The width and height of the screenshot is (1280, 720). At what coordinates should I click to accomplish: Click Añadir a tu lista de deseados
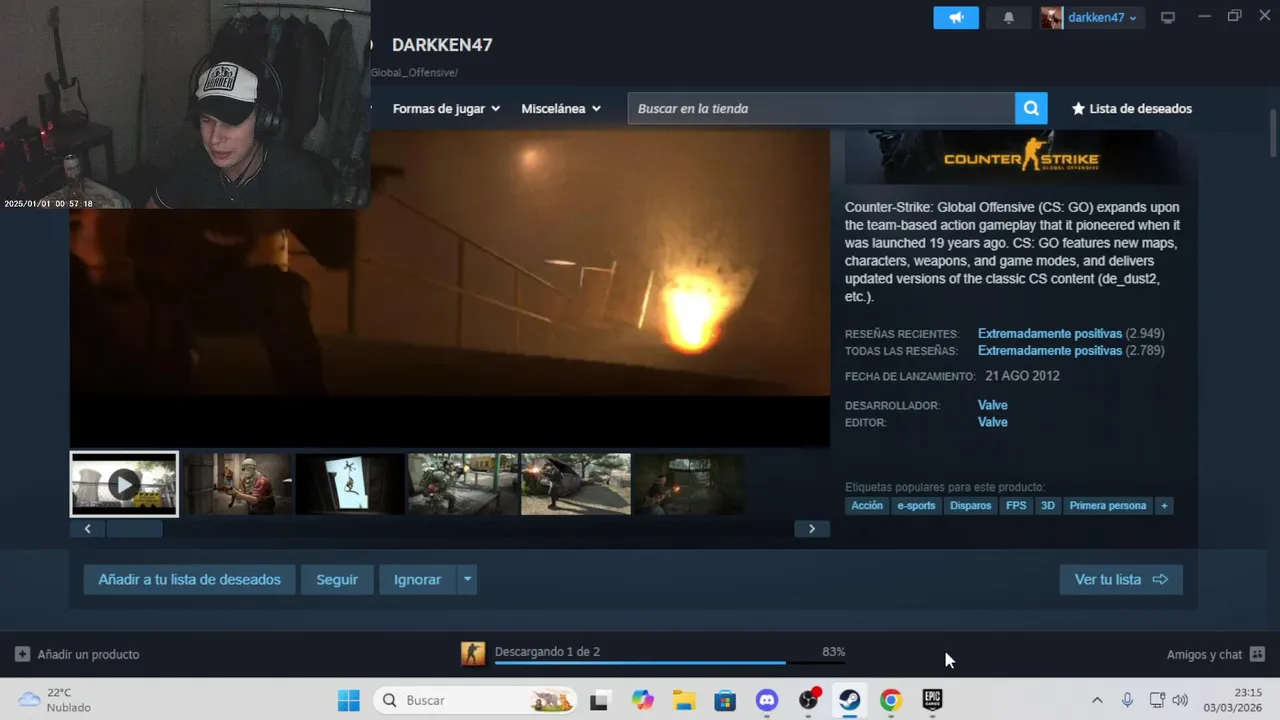click(x=189, y=579)
